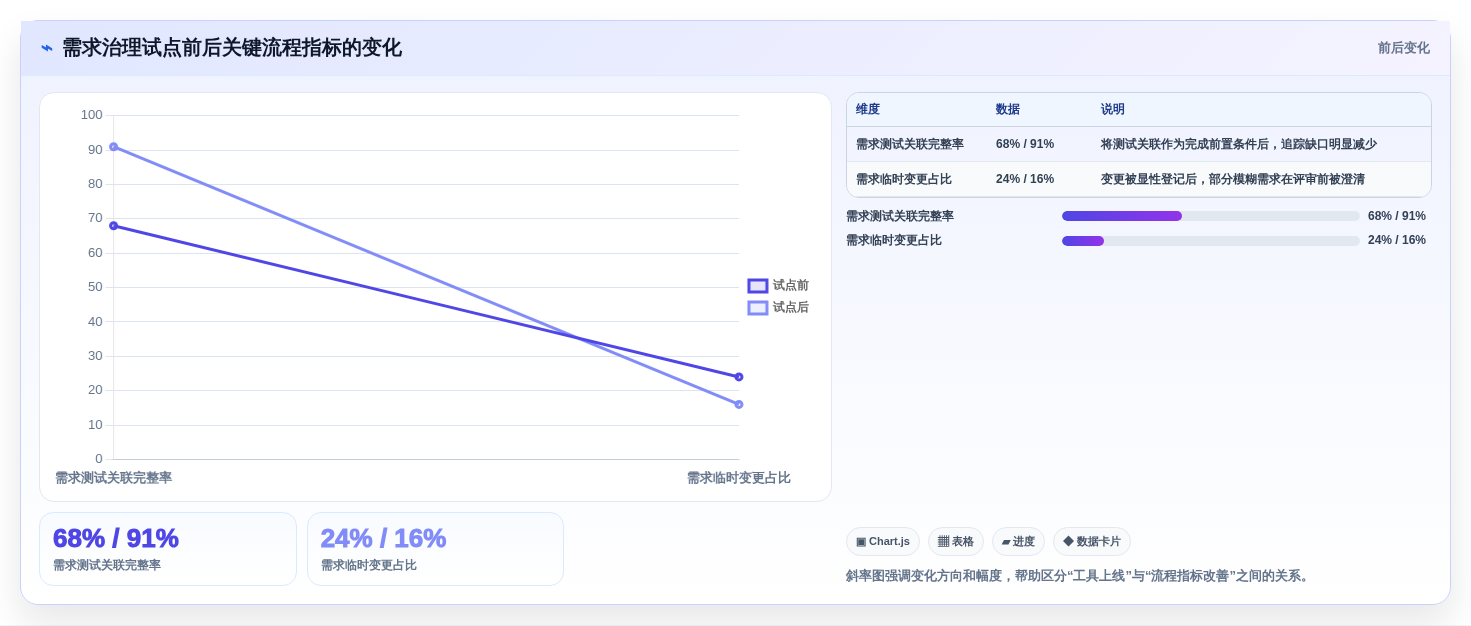Select the 进度 tag
Image resolution: width=1471 pixels, height=626 pixels.
point(1018,542)
